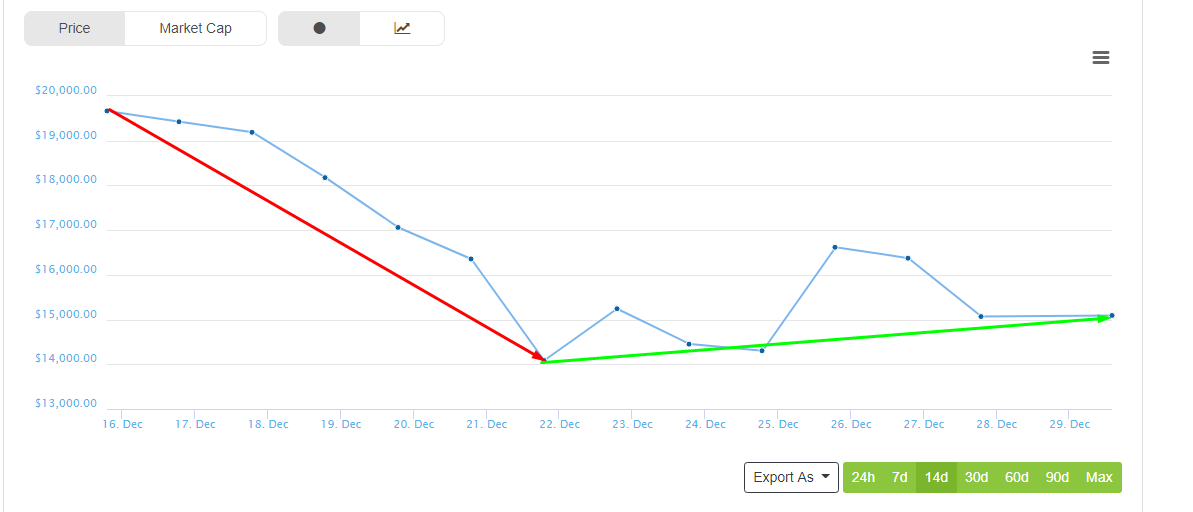Click the data point near 23 Dec
The image size is (1193, 512).
coord(617,308)
